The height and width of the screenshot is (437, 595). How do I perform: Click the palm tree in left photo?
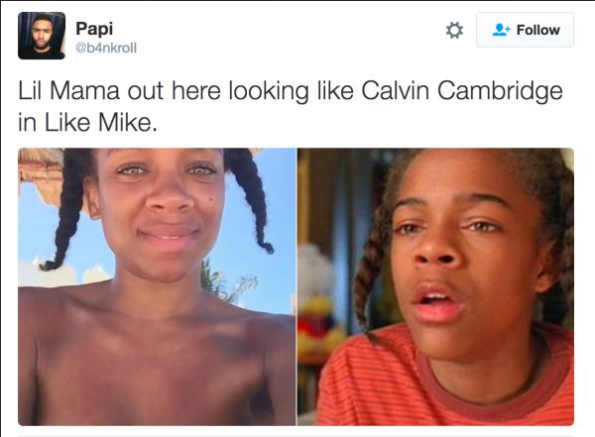[x=228, y=283]
